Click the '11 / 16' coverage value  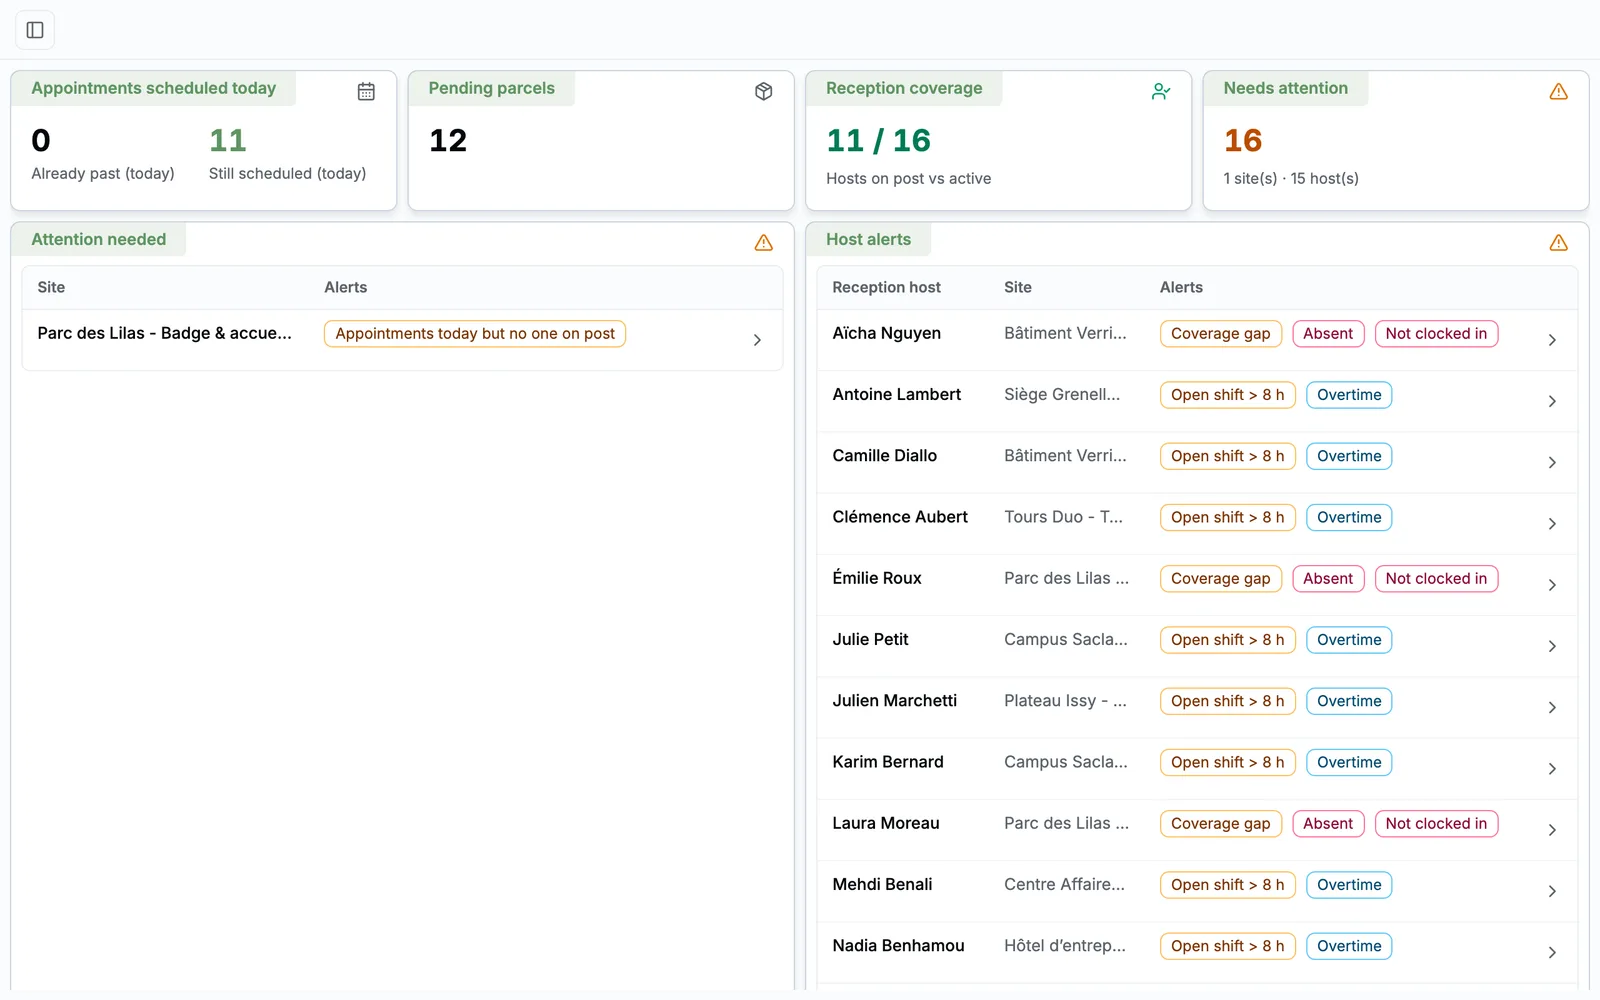[x=878, y=141]
